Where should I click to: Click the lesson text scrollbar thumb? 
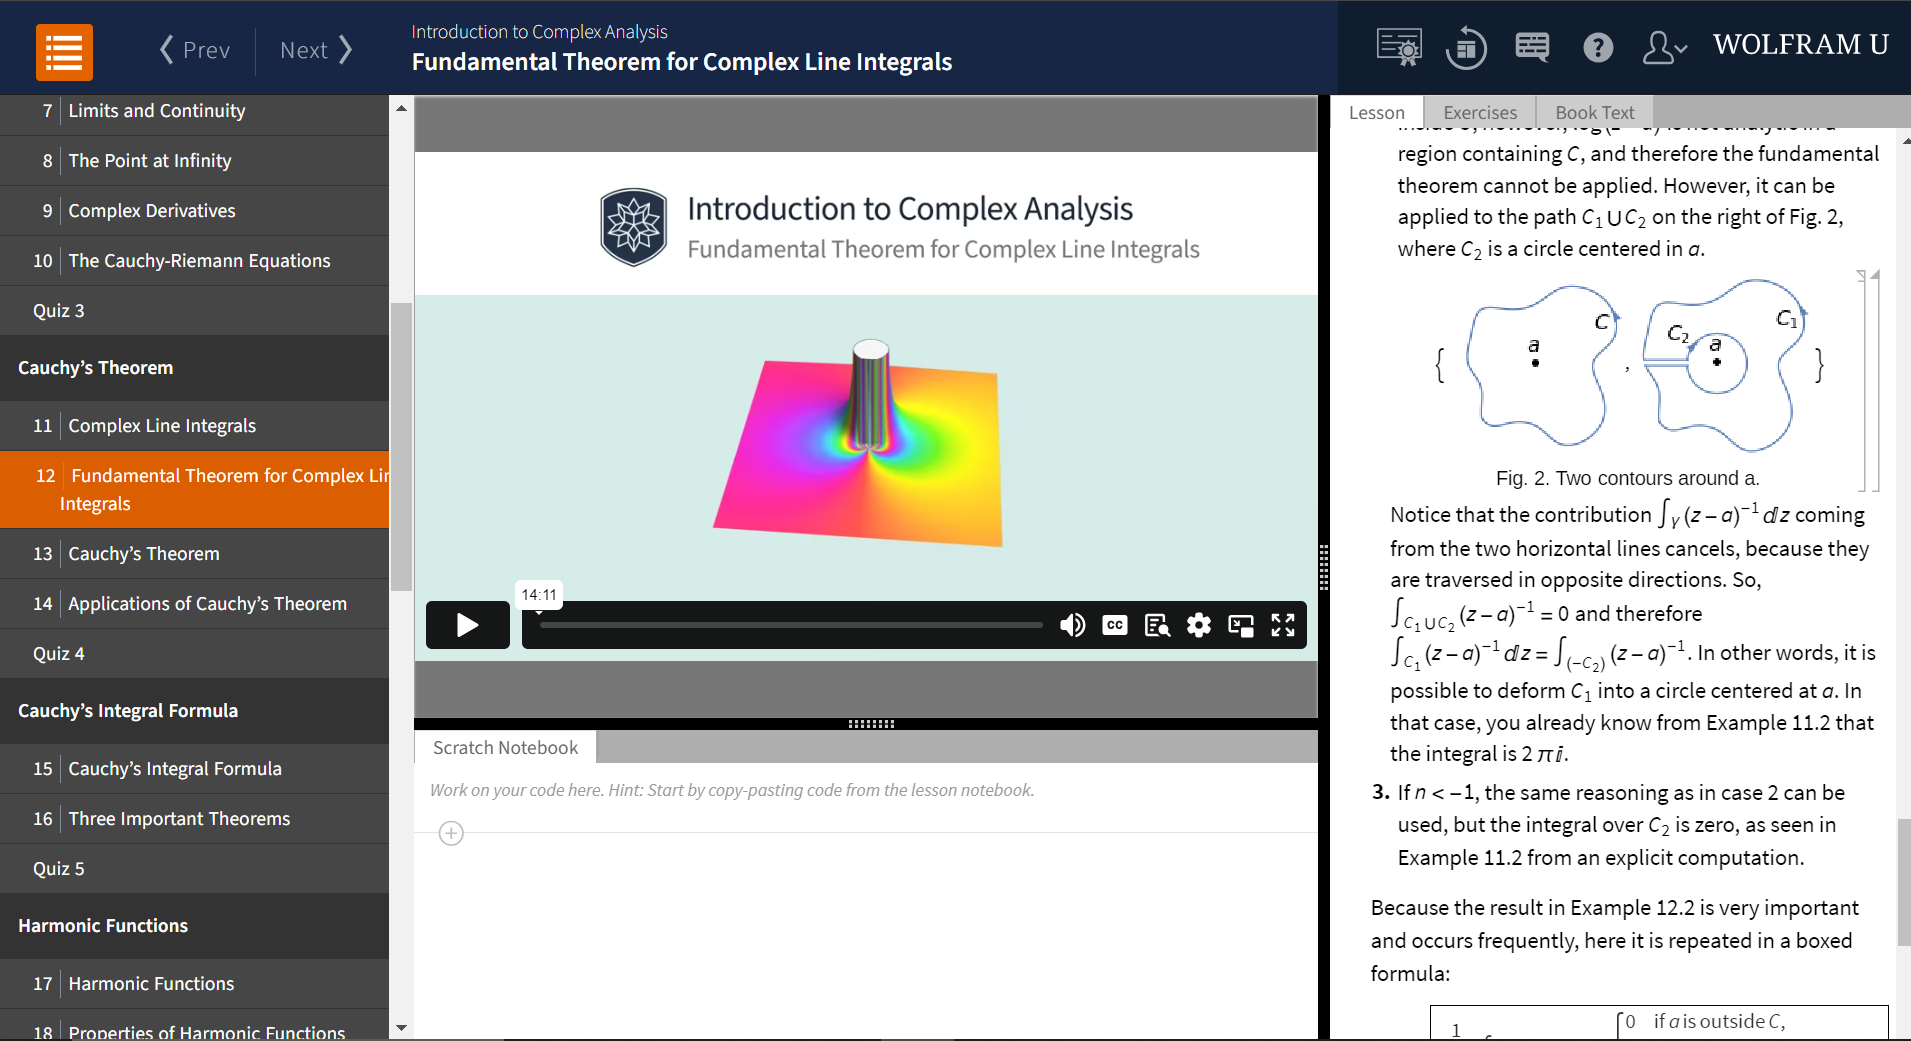(x=1904, y=882)
